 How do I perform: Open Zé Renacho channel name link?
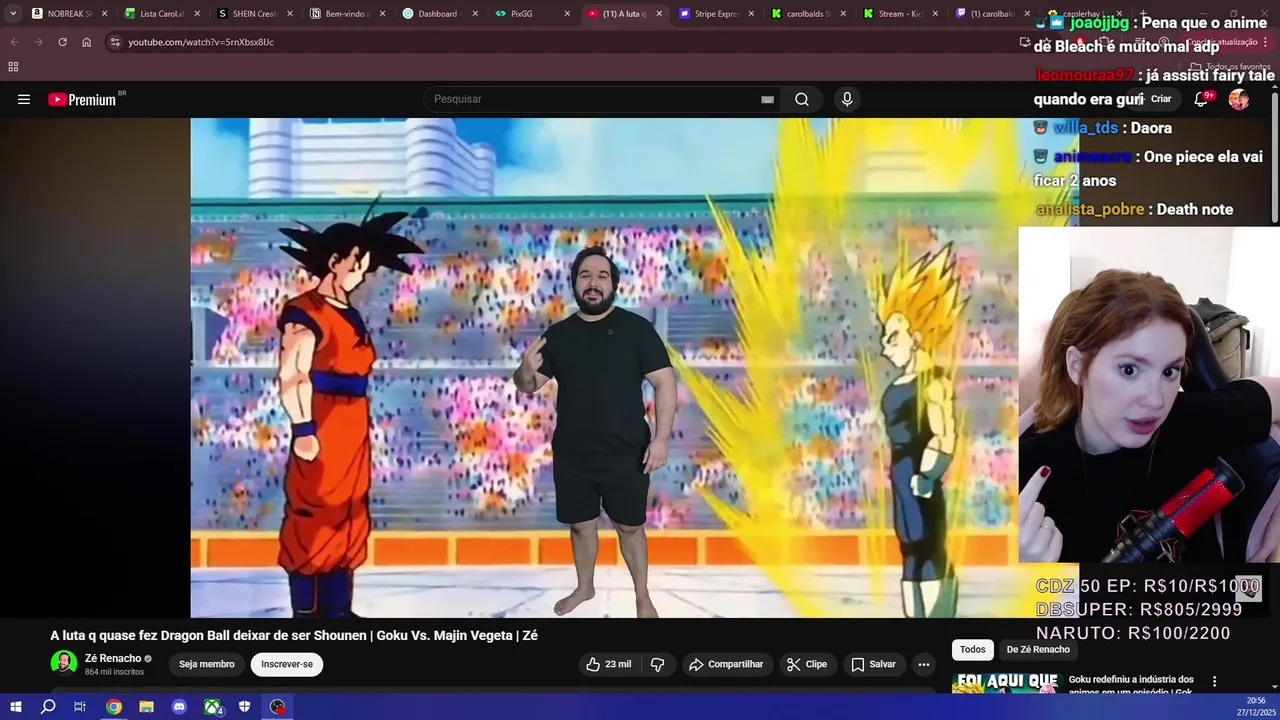click(113, 658)
